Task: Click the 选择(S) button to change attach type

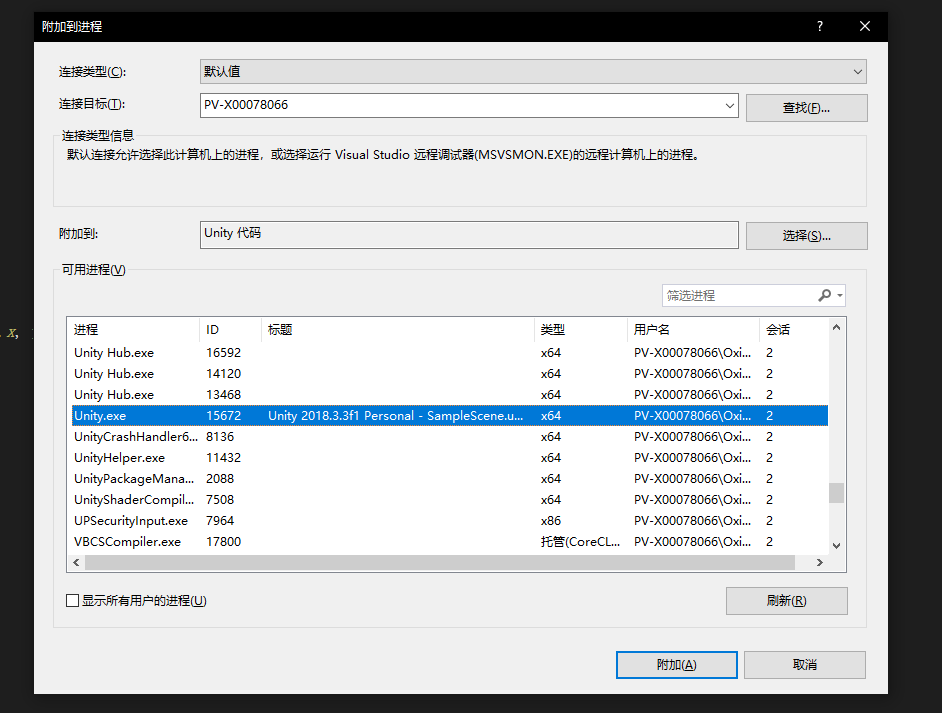Action: coord(806,235)
